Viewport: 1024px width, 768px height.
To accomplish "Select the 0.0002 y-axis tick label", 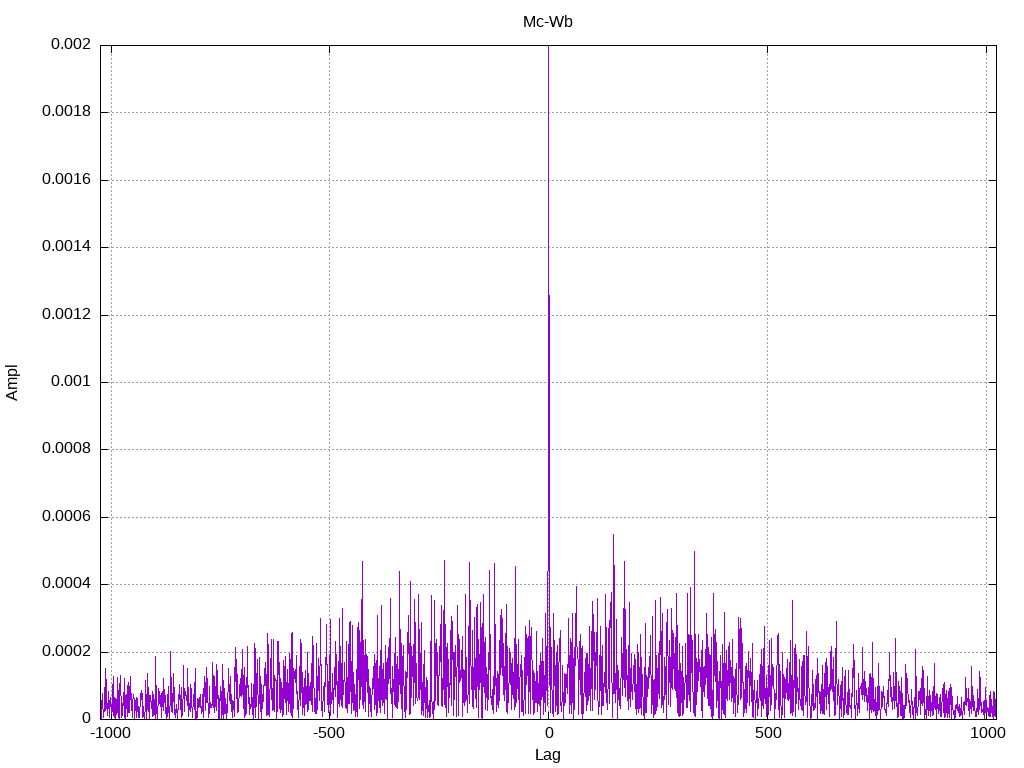I will (x=66, y=651).
